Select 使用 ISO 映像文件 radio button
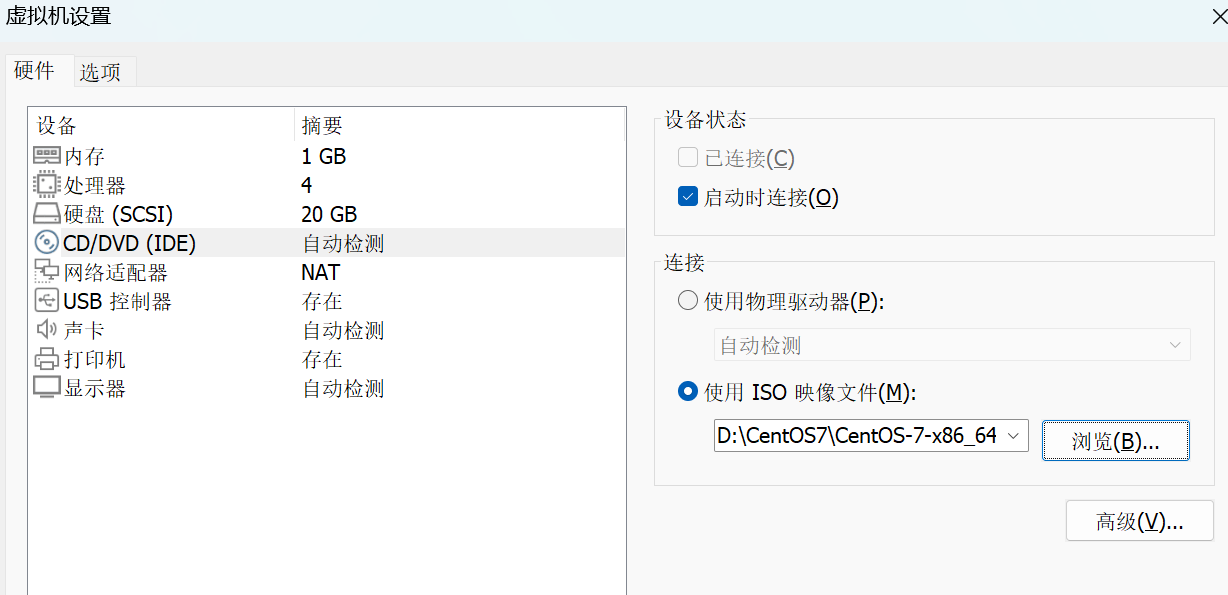The height and width of the screenshot is (595, 1228). 688,392
